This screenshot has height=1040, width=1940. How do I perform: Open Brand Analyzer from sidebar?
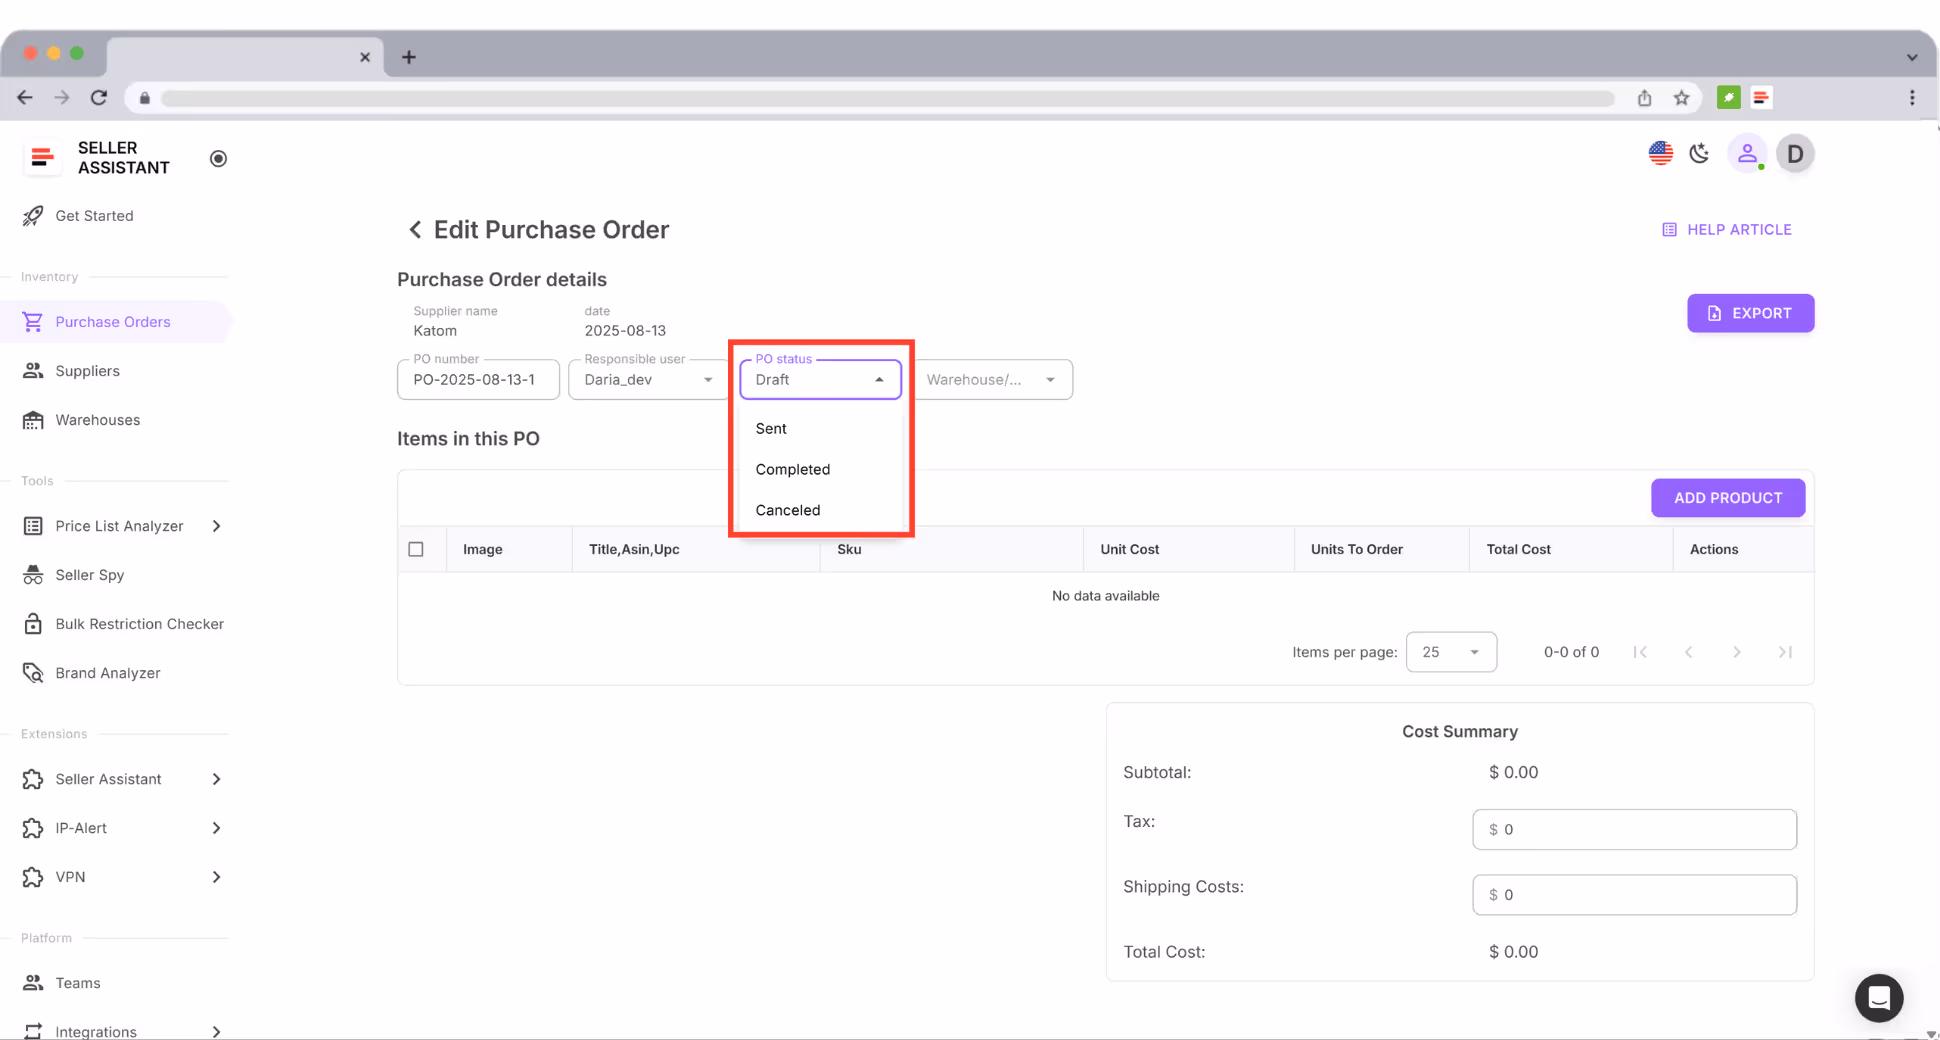click(107, 673)
